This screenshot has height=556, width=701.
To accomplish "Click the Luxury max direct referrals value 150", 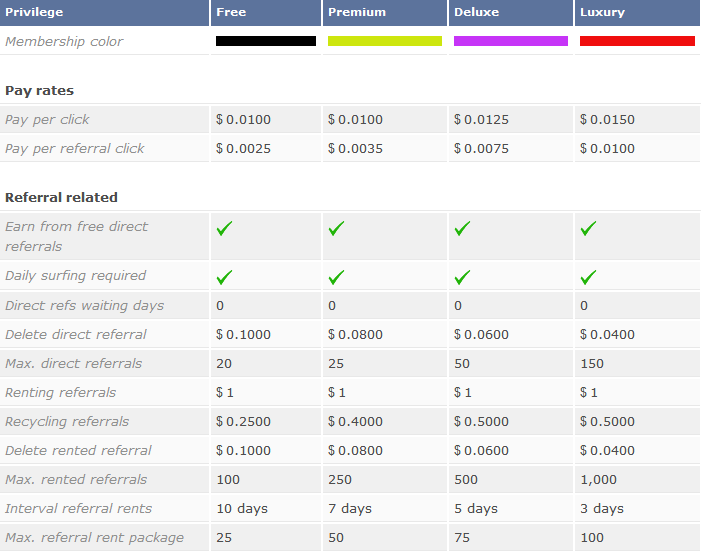I will click(592, 364).
